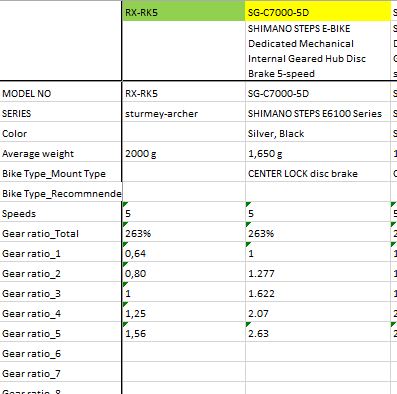Viewport: 397px width, 394px height.
Task: Select the 2.63 gear ratio cell
Action: (x=318, y=333)
